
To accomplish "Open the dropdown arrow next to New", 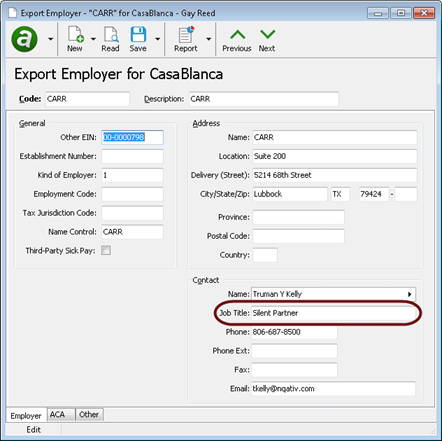I will 93,39.
